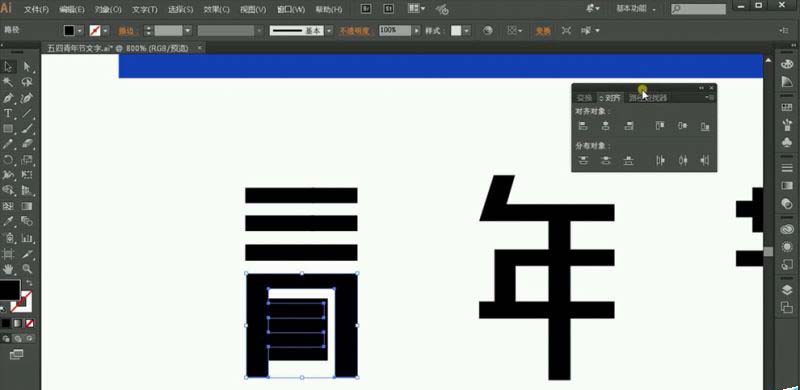Viewport: 800px width, 390px height.
Task: Select the Blend tool
Action: click(x=27, y=222)
